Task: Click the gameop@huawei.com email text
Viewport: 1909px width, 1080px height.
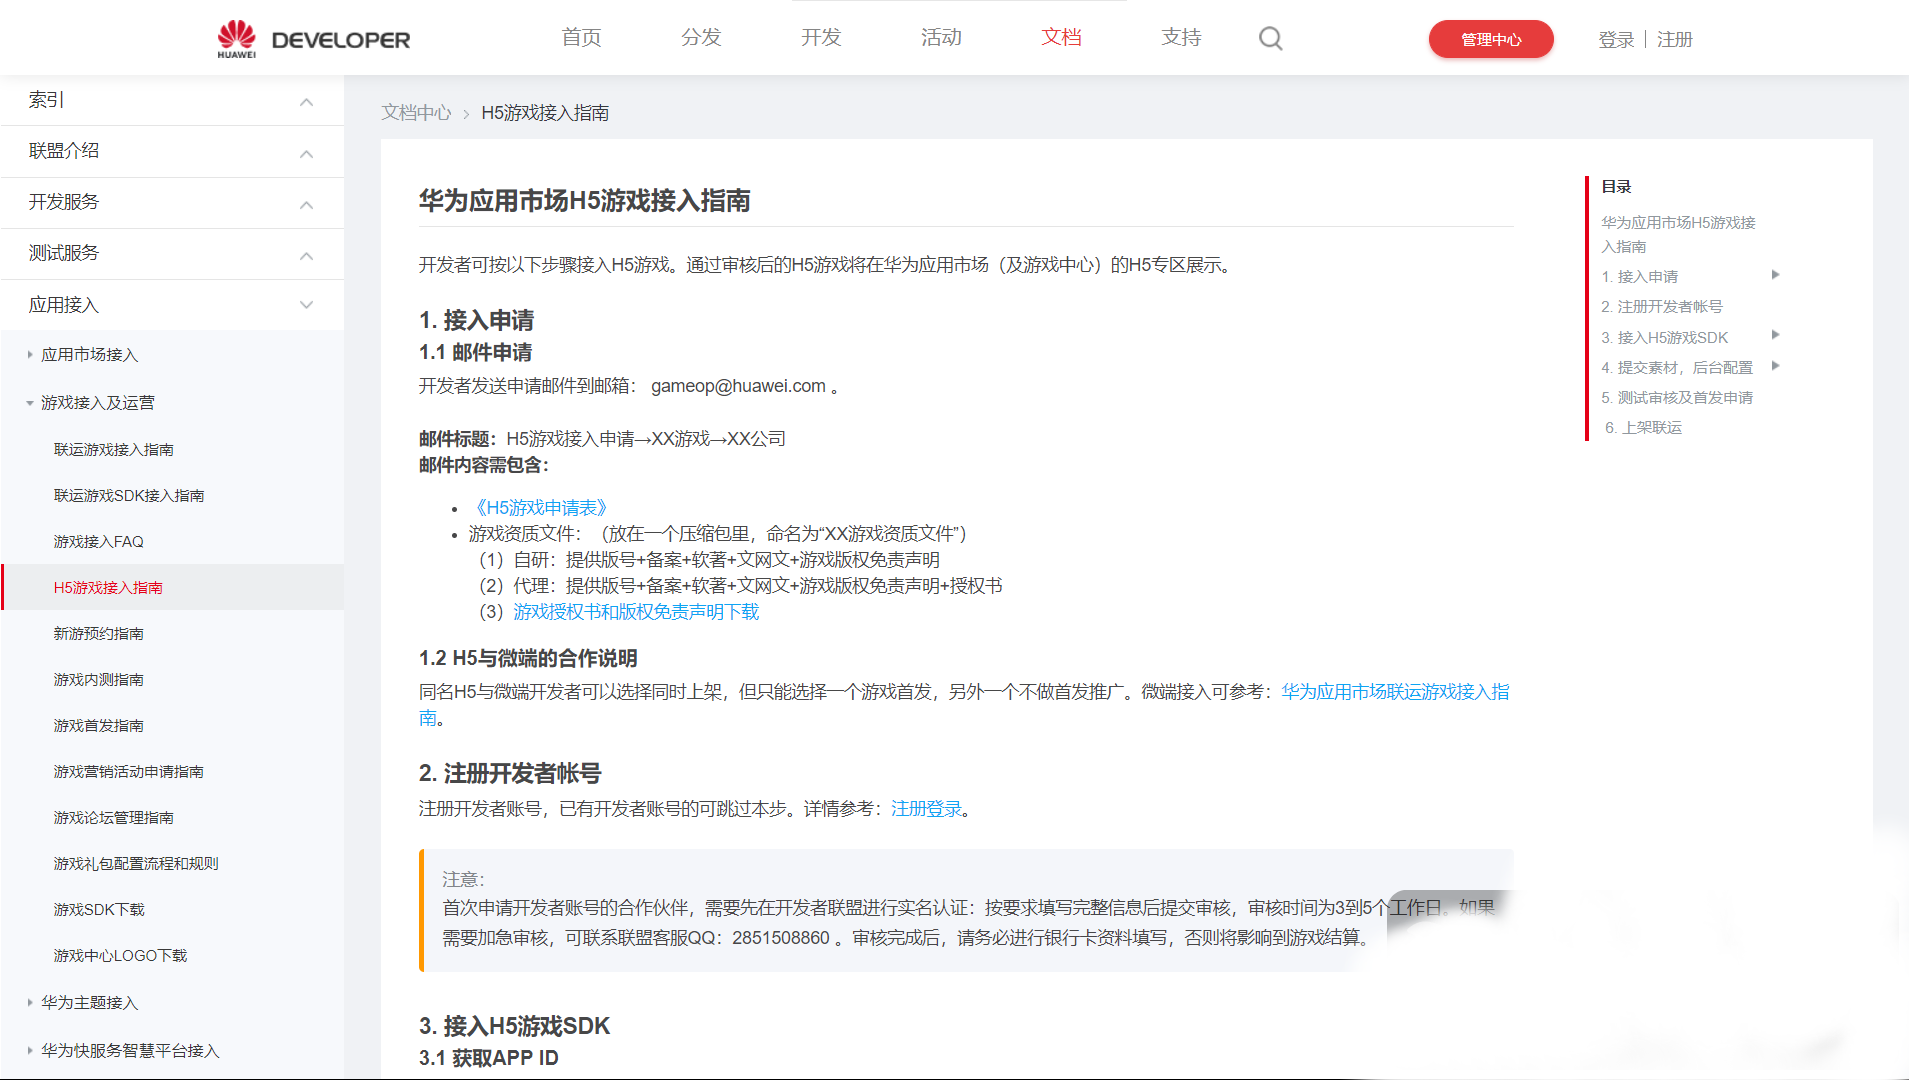Action: pyautogui.click(x=738, y=386)
